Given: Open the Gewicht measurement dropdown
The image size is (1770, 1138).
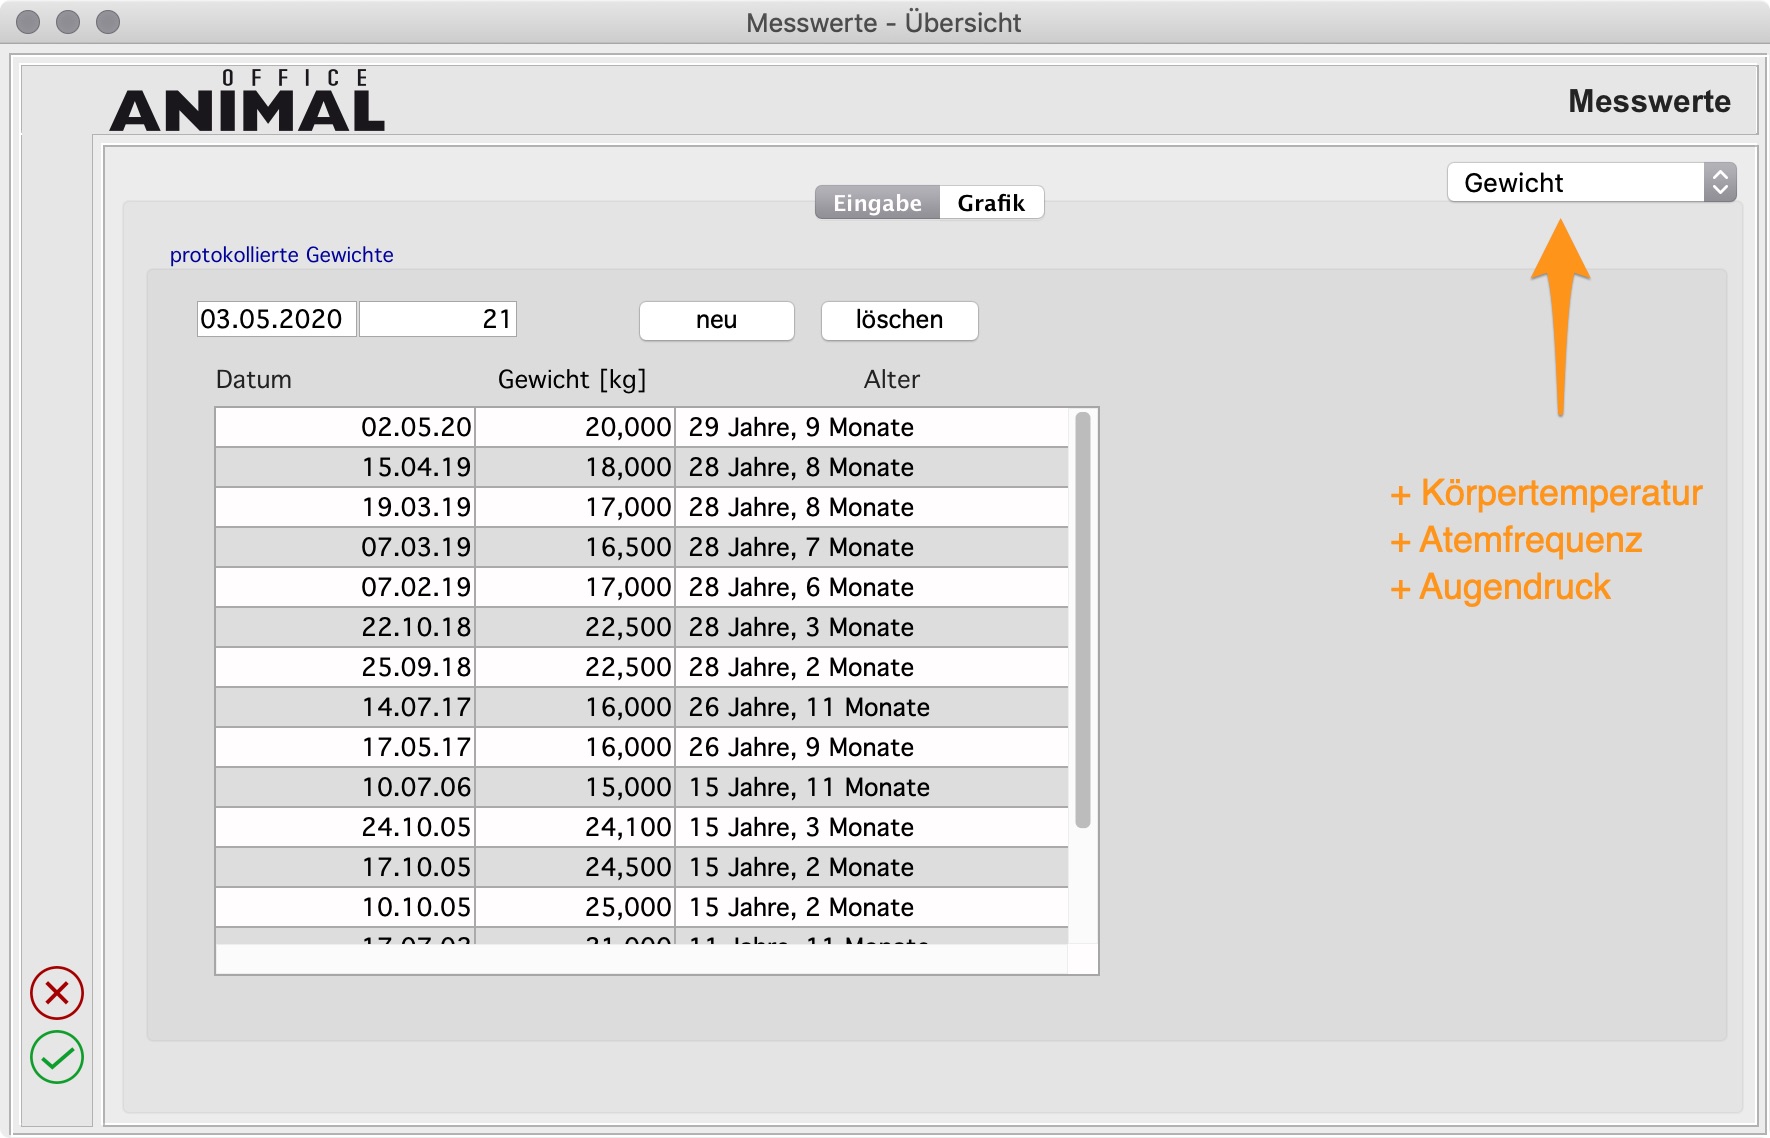Looking at the screenshot, I should pos(1590,183).
